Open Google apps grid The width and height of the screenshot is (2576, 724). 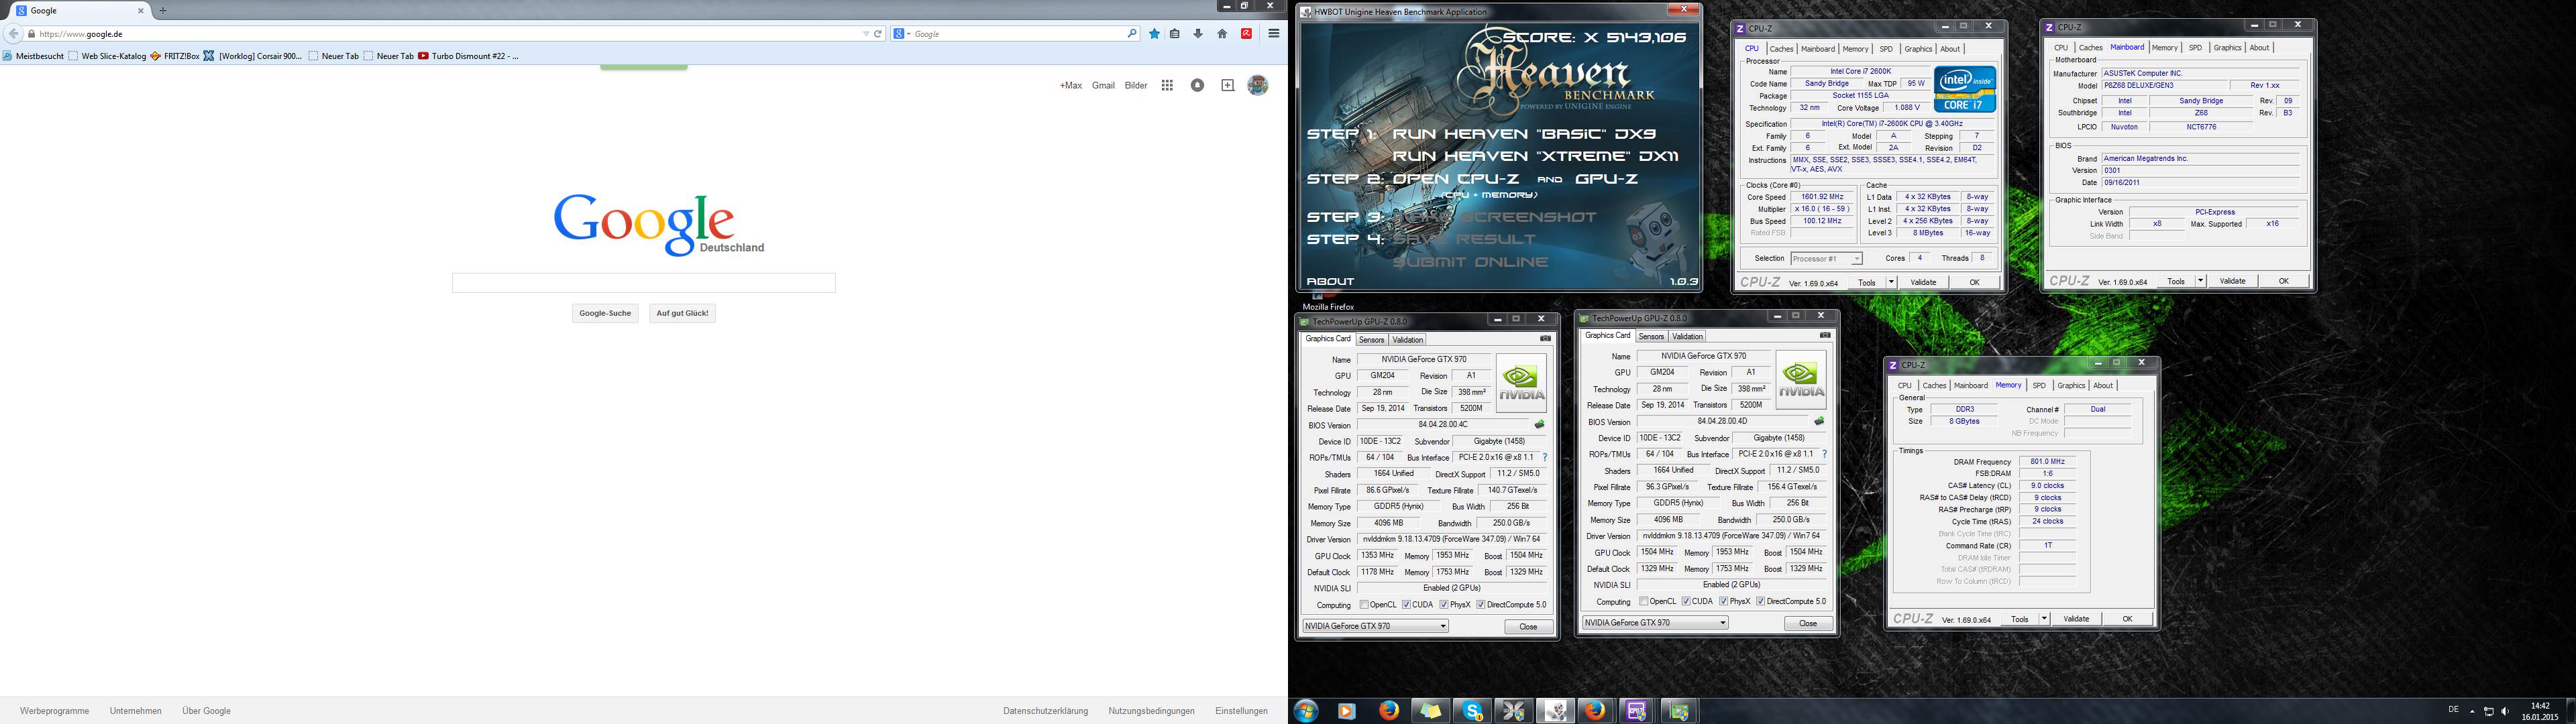pyautogui.click(x=1167, y=86)
